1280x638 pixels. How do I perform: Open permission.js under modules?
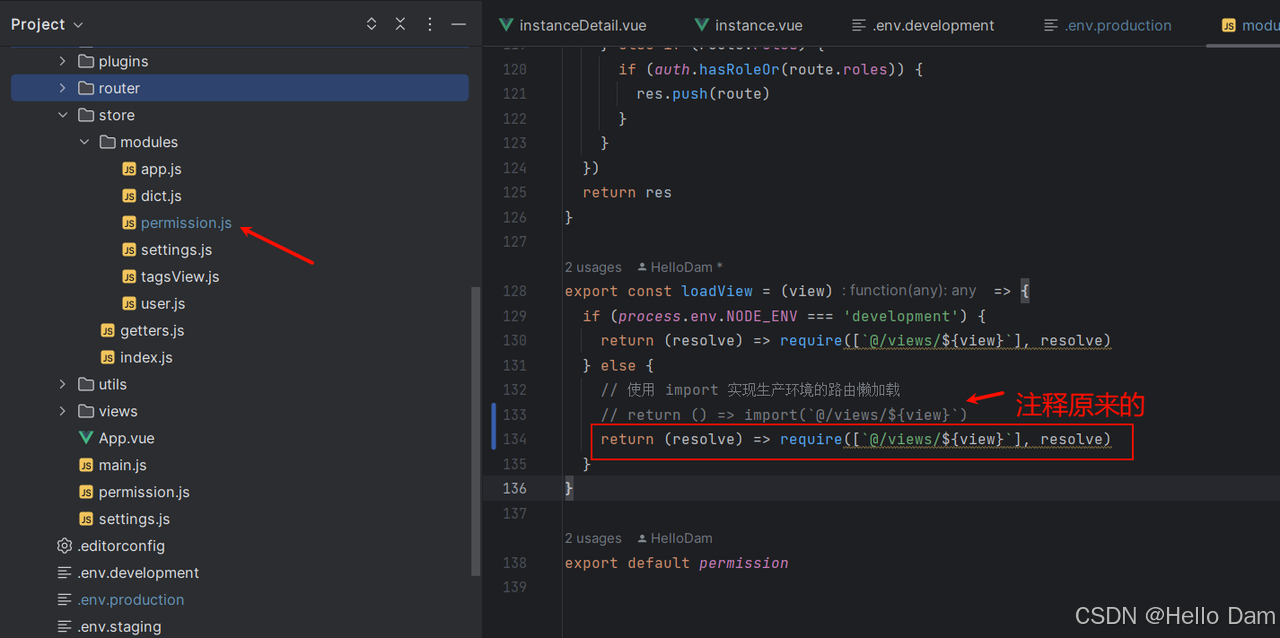(x=186, y=223)
